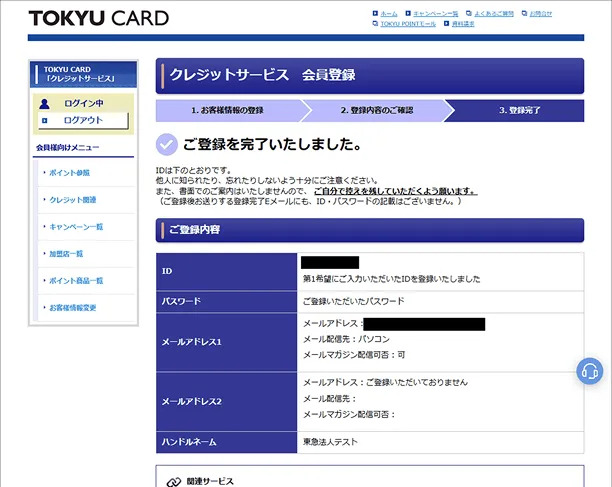Select 加盟店一覧 in the sidebar menu
Viewport: 612px width, 487px height.
[66, 254]
